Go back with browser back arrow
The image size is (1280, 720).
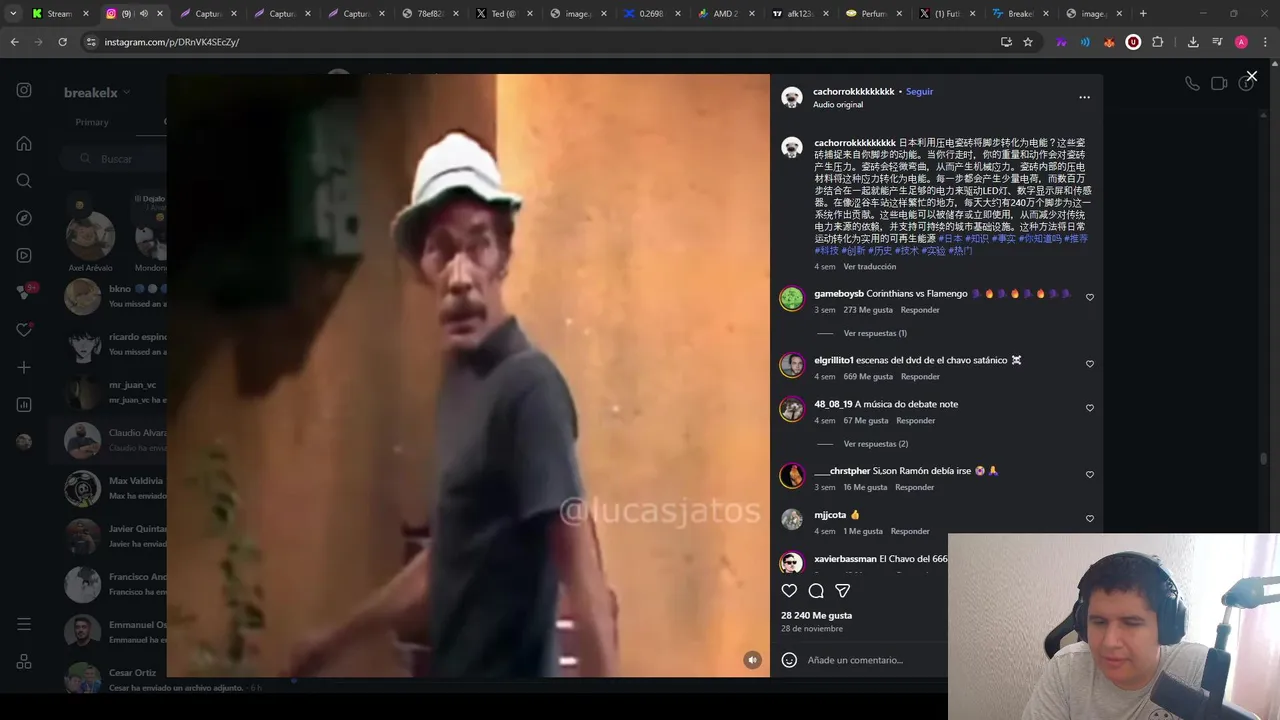click(14, 42)
